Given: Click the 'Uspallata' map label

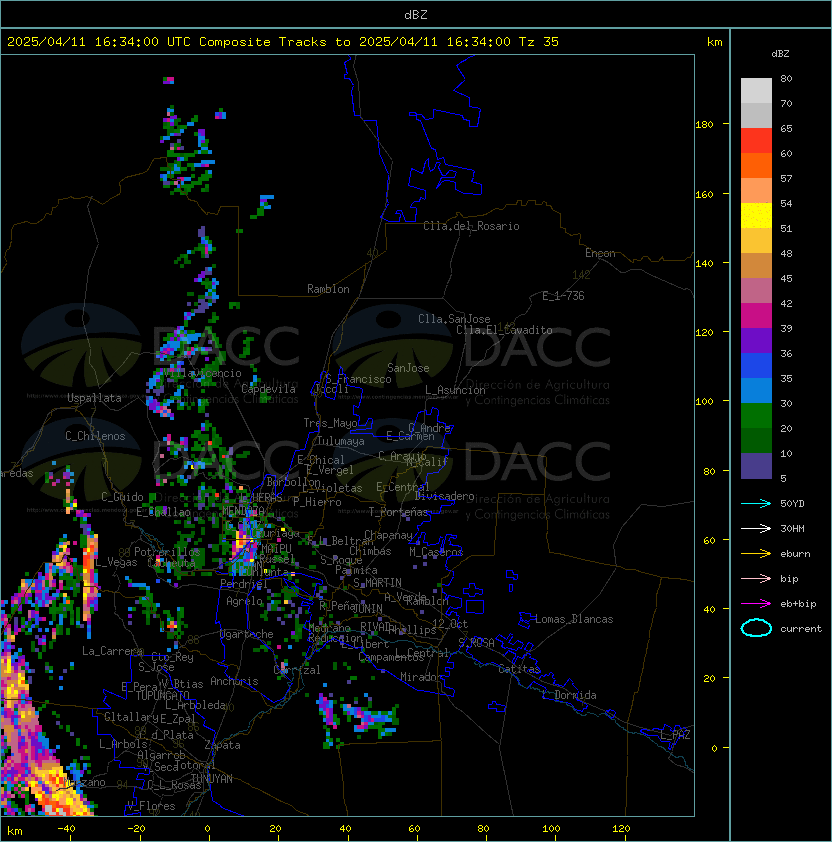Looking at the screenshot, I should pos(94,398).
